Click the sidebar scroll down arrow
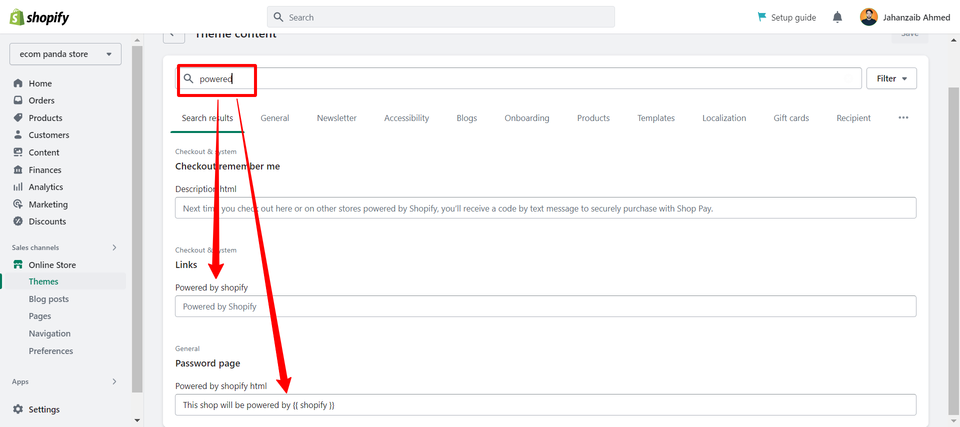 (137, 420)
